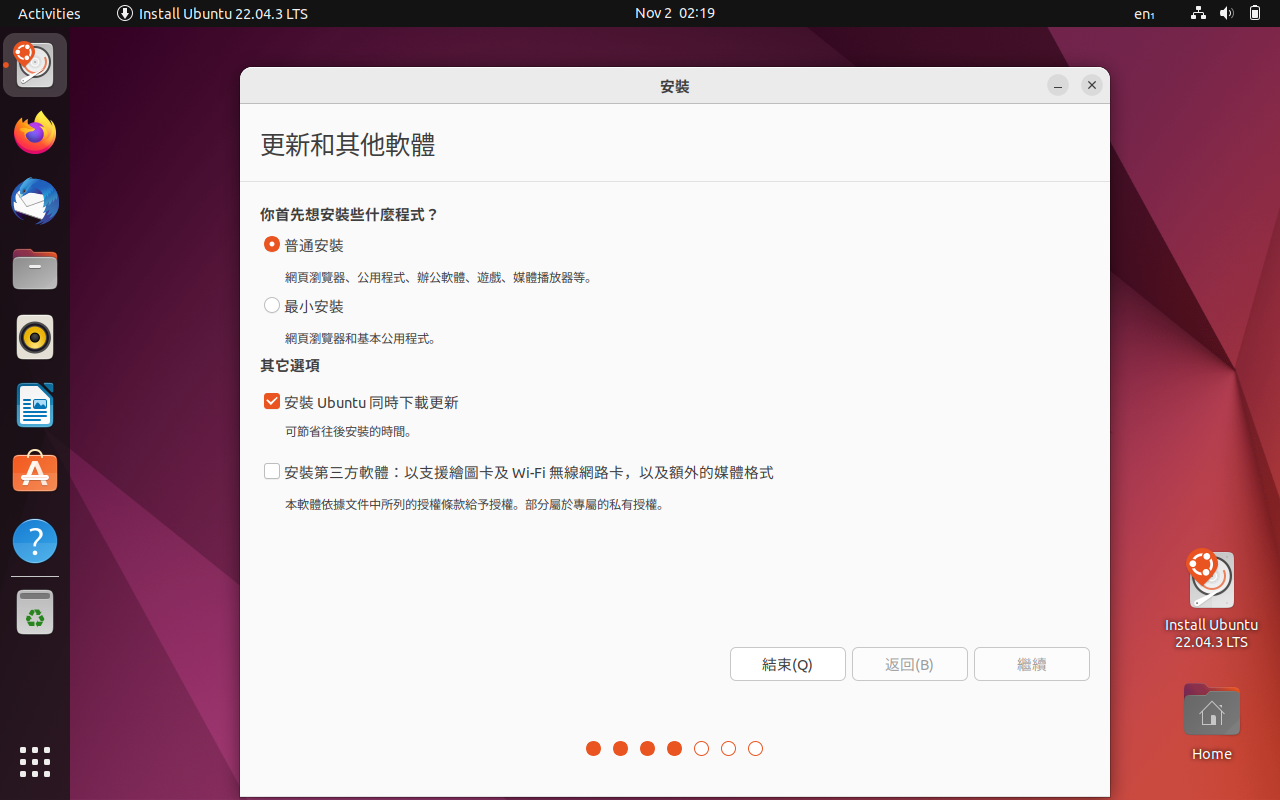This screenshot has height=800, width=1280.
Task: Click the 繼續 continue button
Action: 1032,664
